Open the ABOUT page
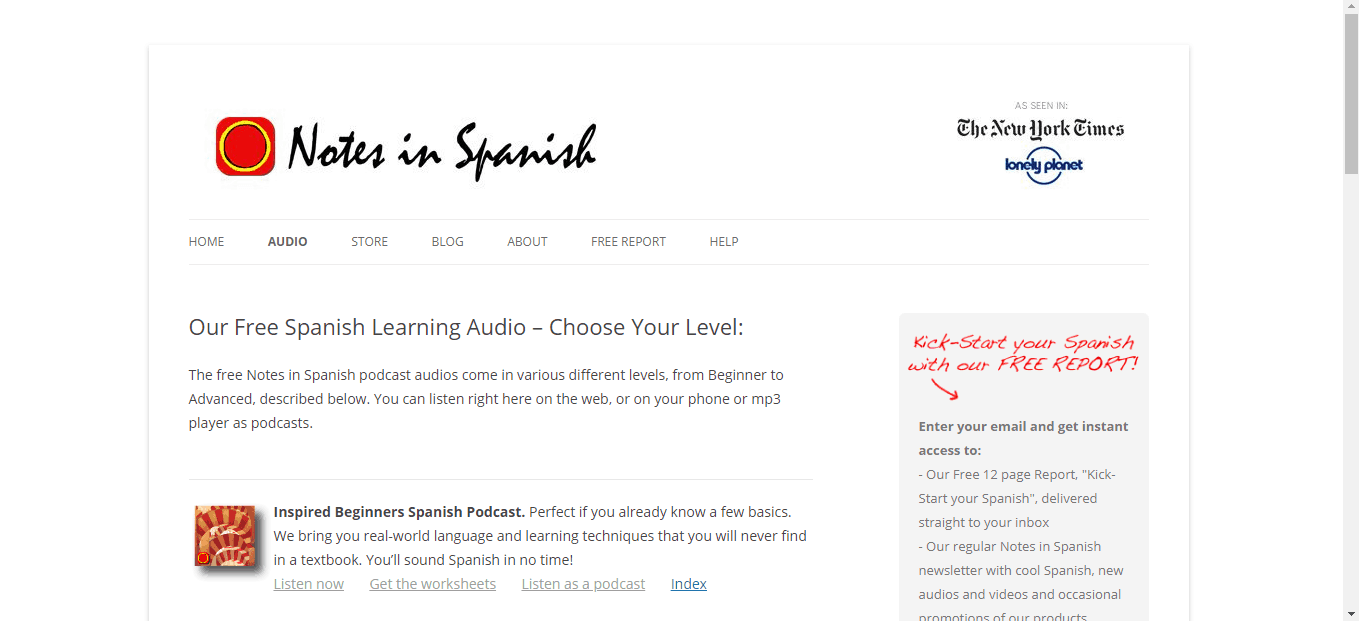The image size is (1359, 621). tap(527, 241)
